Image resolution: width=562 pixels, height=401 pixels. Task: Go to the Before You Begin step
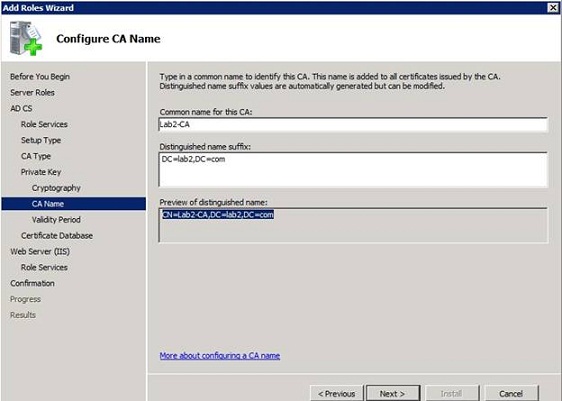[40, 77]
